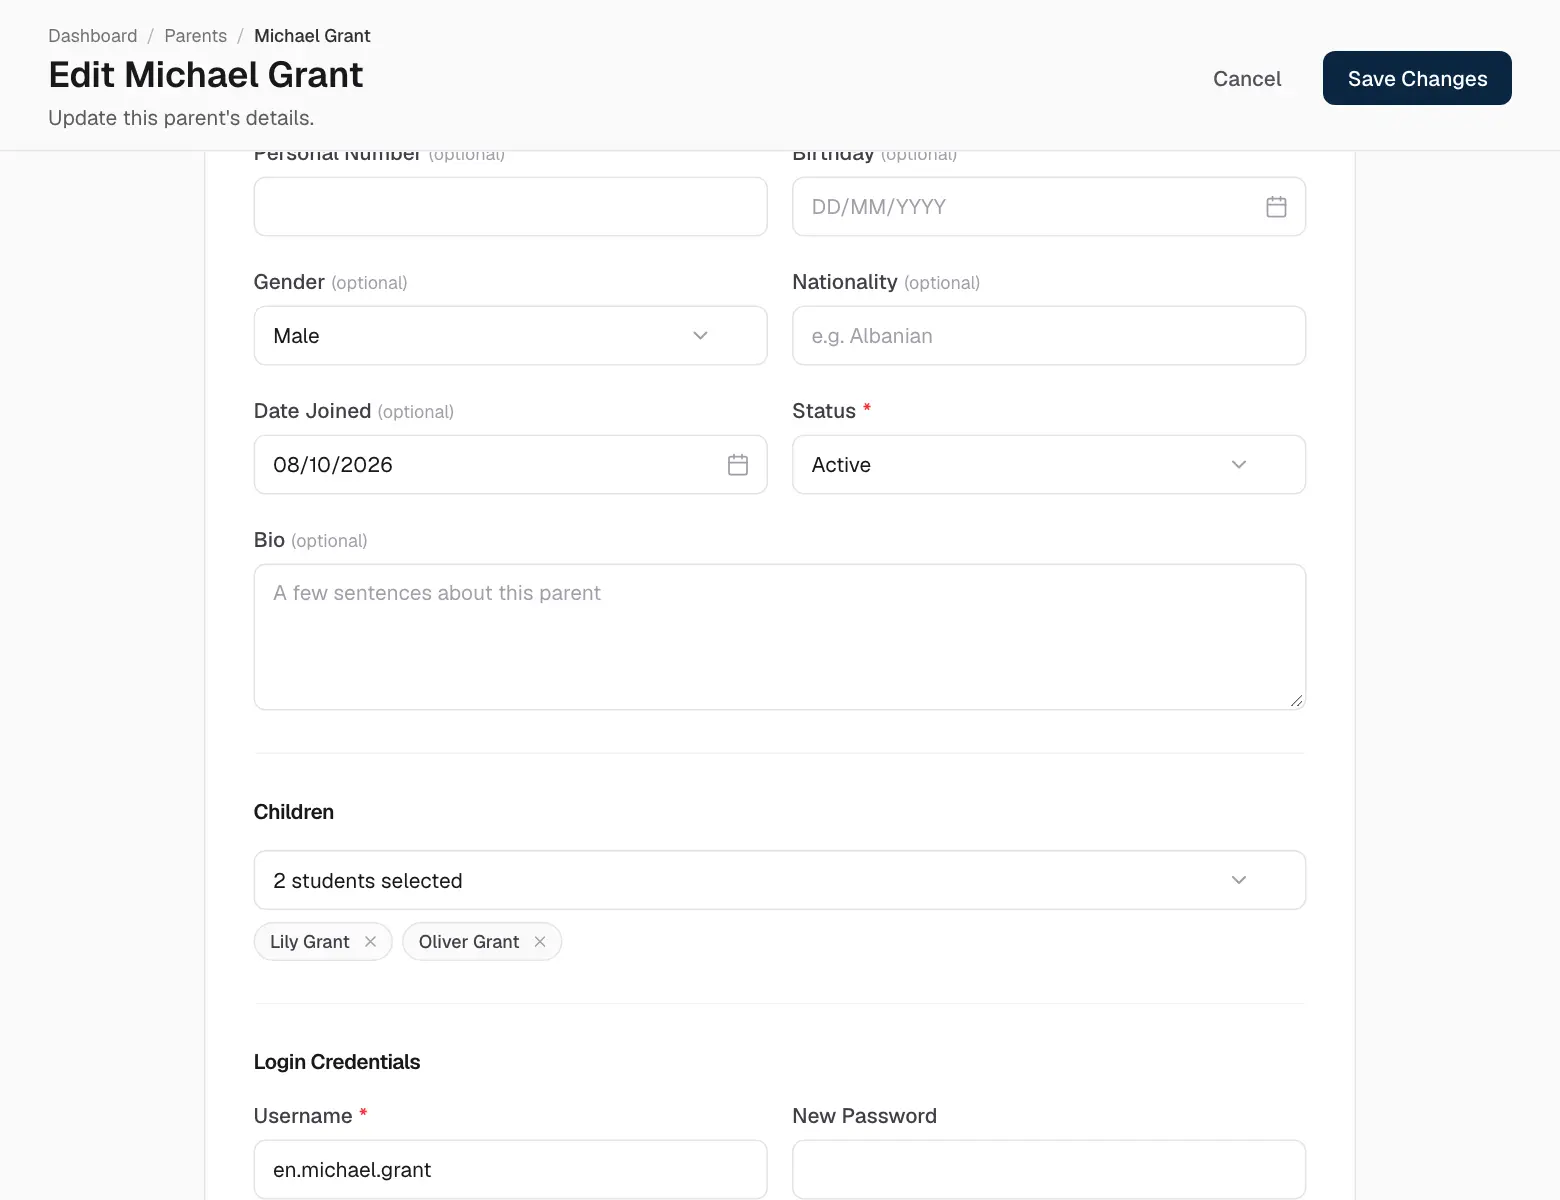Image resolution: width=1560 pixels, height=1200 pixels.
Task: Click the Children section heading
Action: (x=294, y=812)
